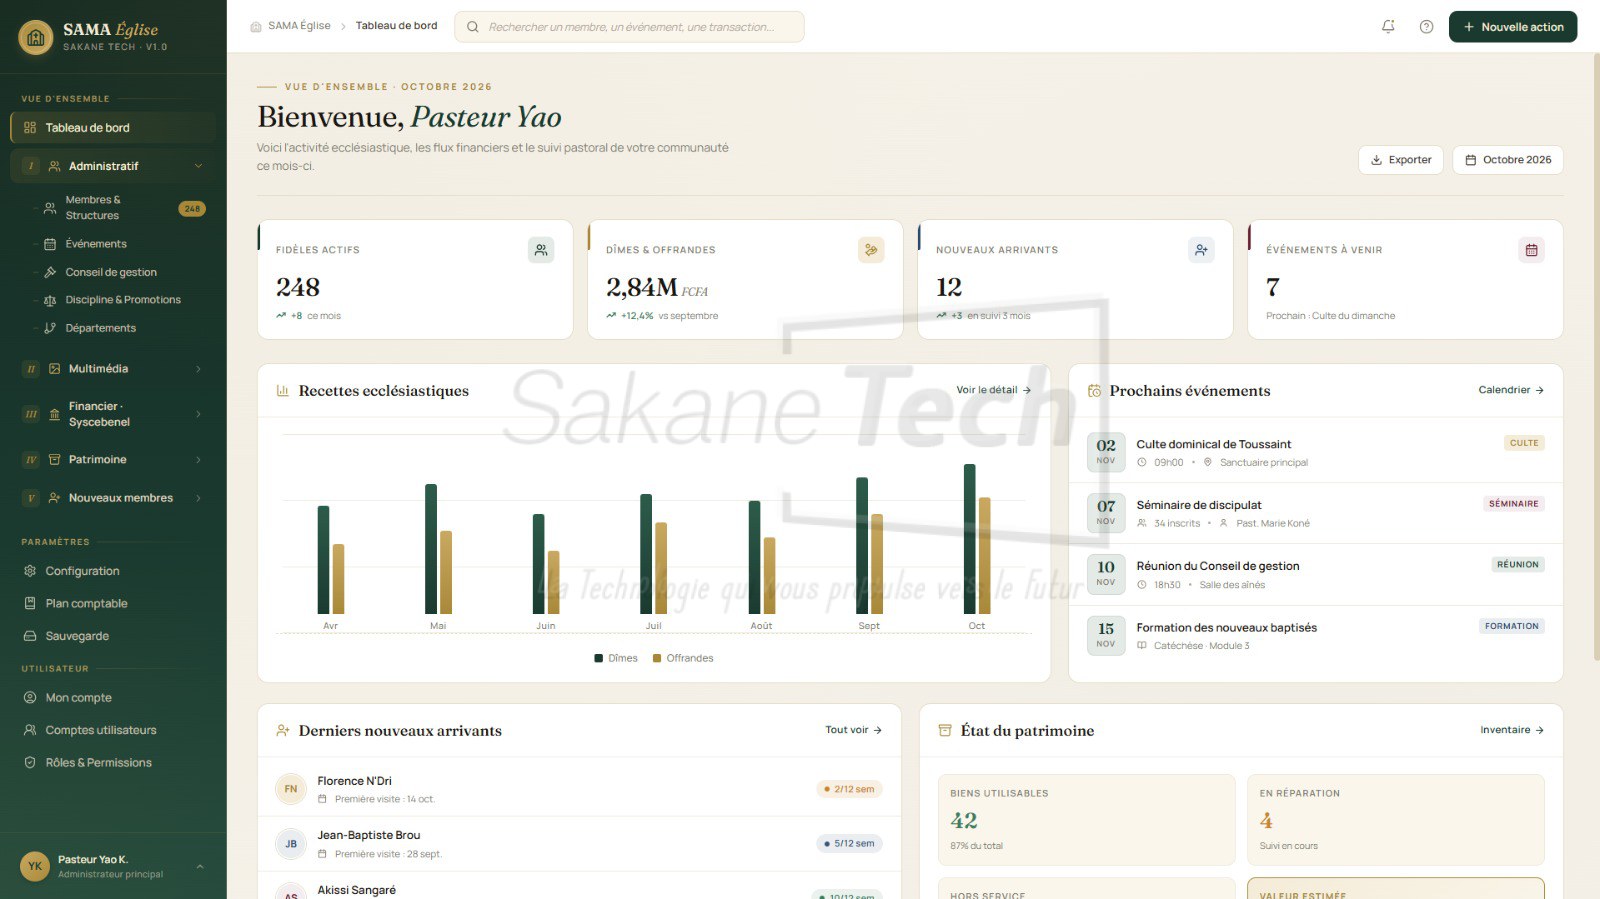Click the Oct bar group in chart

(x=977, y=539)
